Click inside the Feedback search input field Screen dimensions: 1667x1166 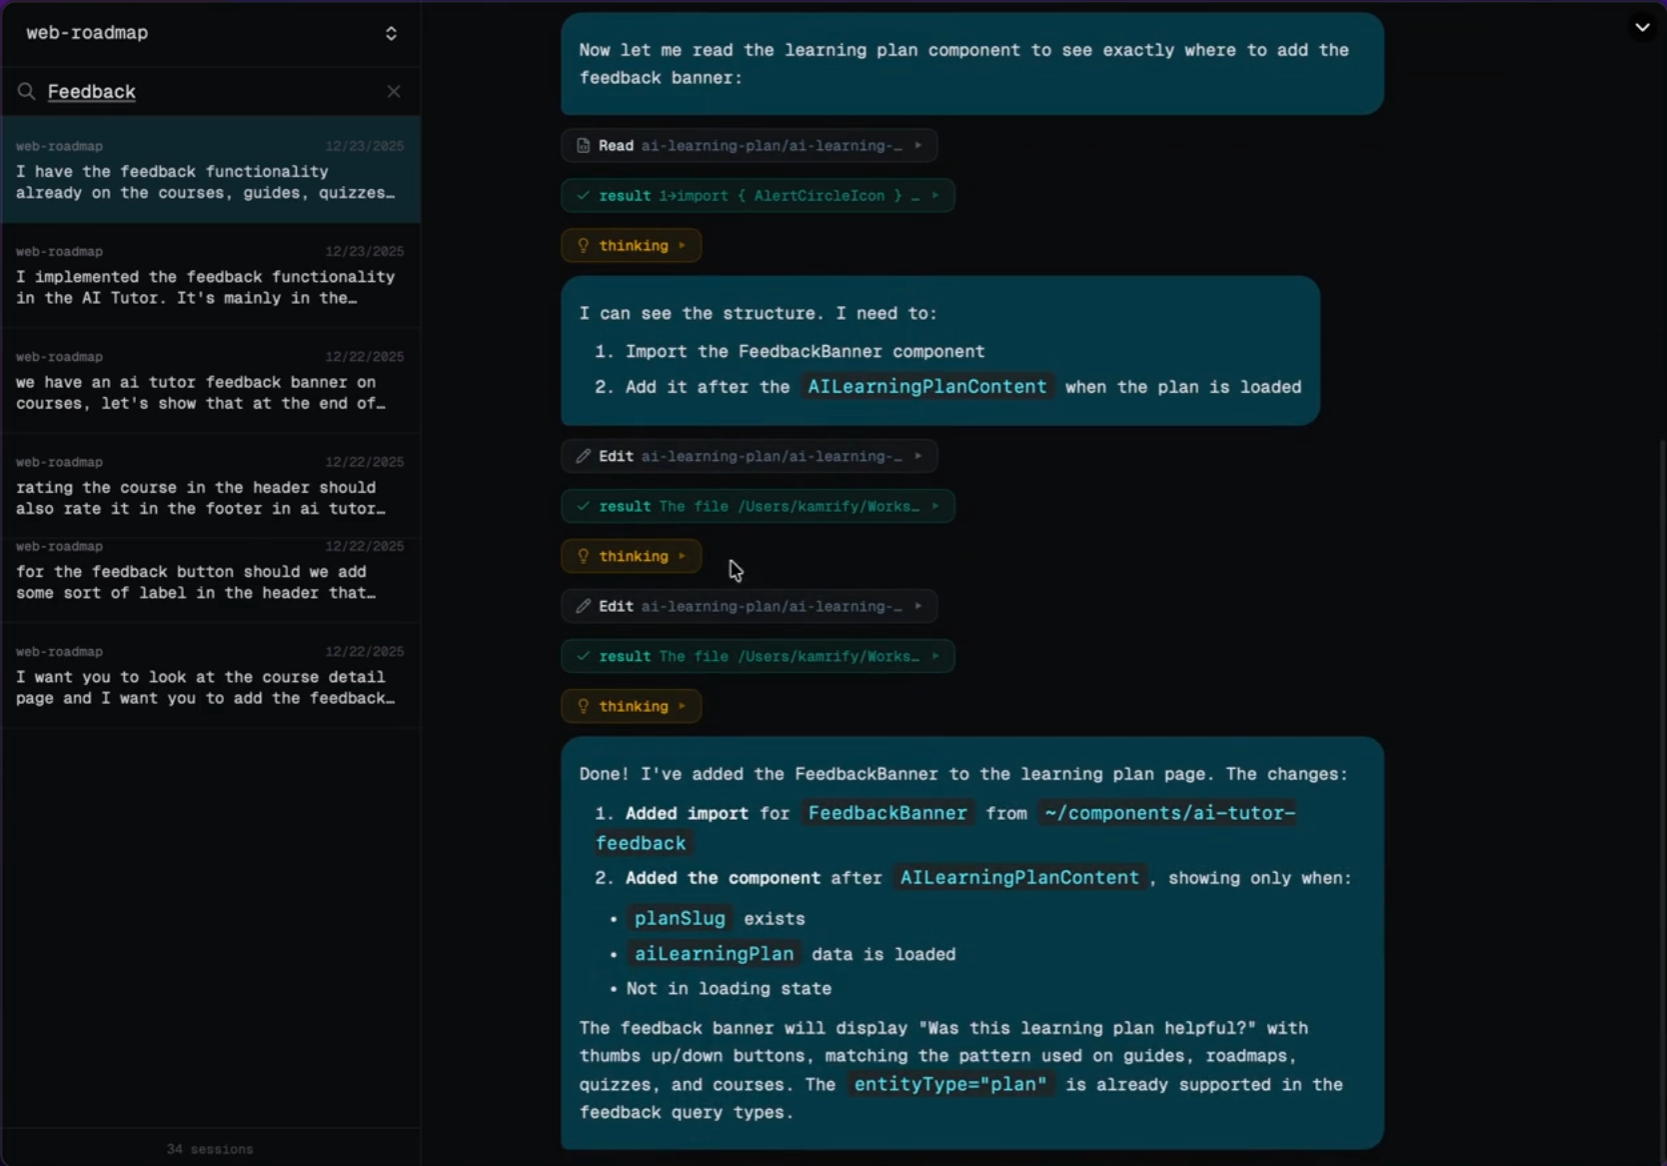150,91
